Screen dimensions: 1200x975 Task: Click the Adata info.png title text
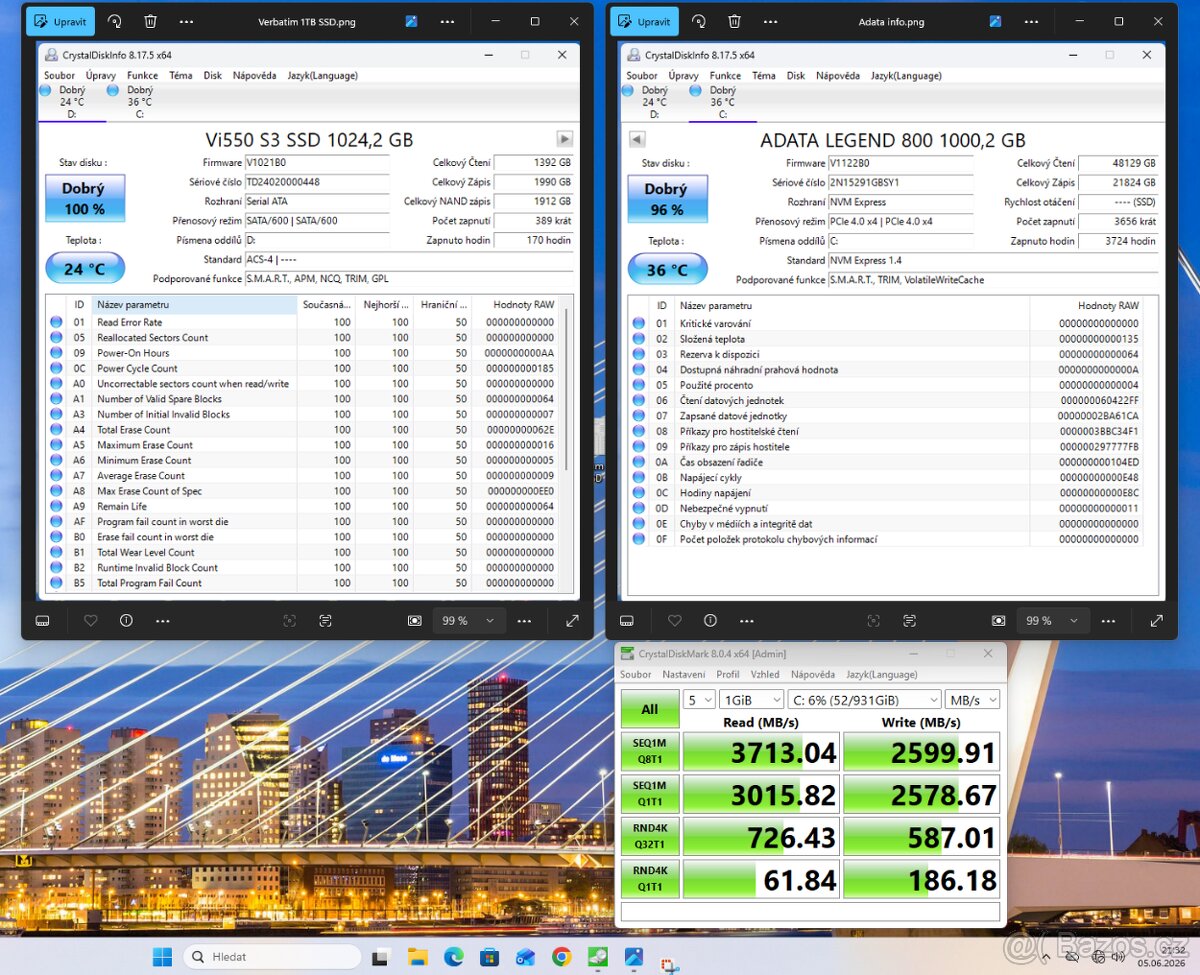click(x=891, y=21)
